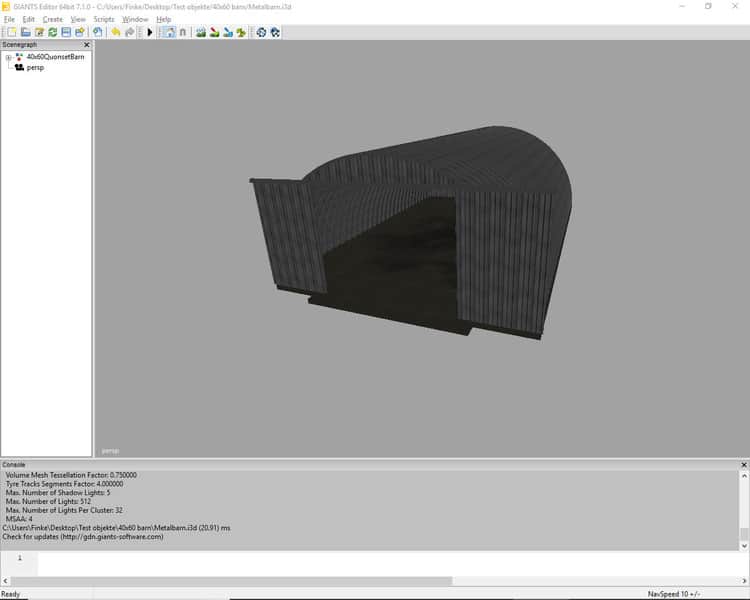Select the persp camera in Scenegraph
750x600 pixels.
tap(35, 67)
